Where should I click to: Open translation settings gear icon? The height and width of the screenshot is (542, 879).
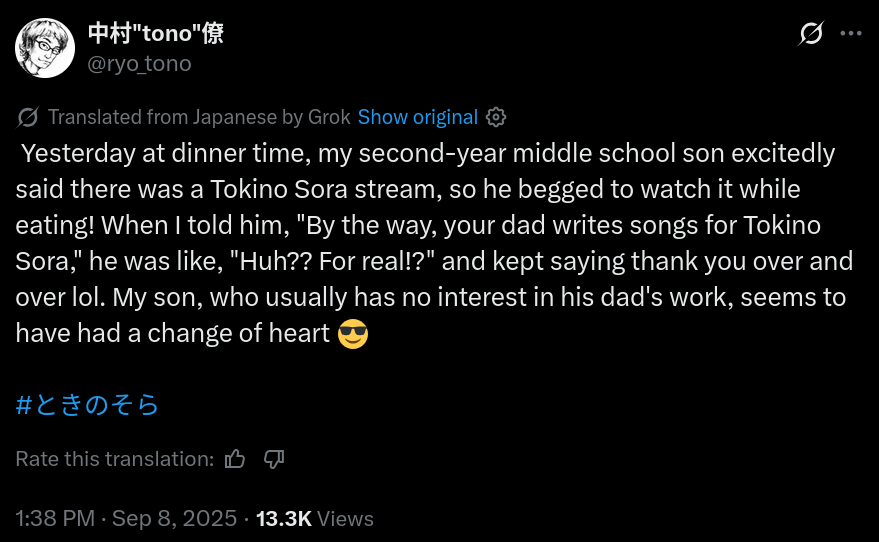coord(496,117)
